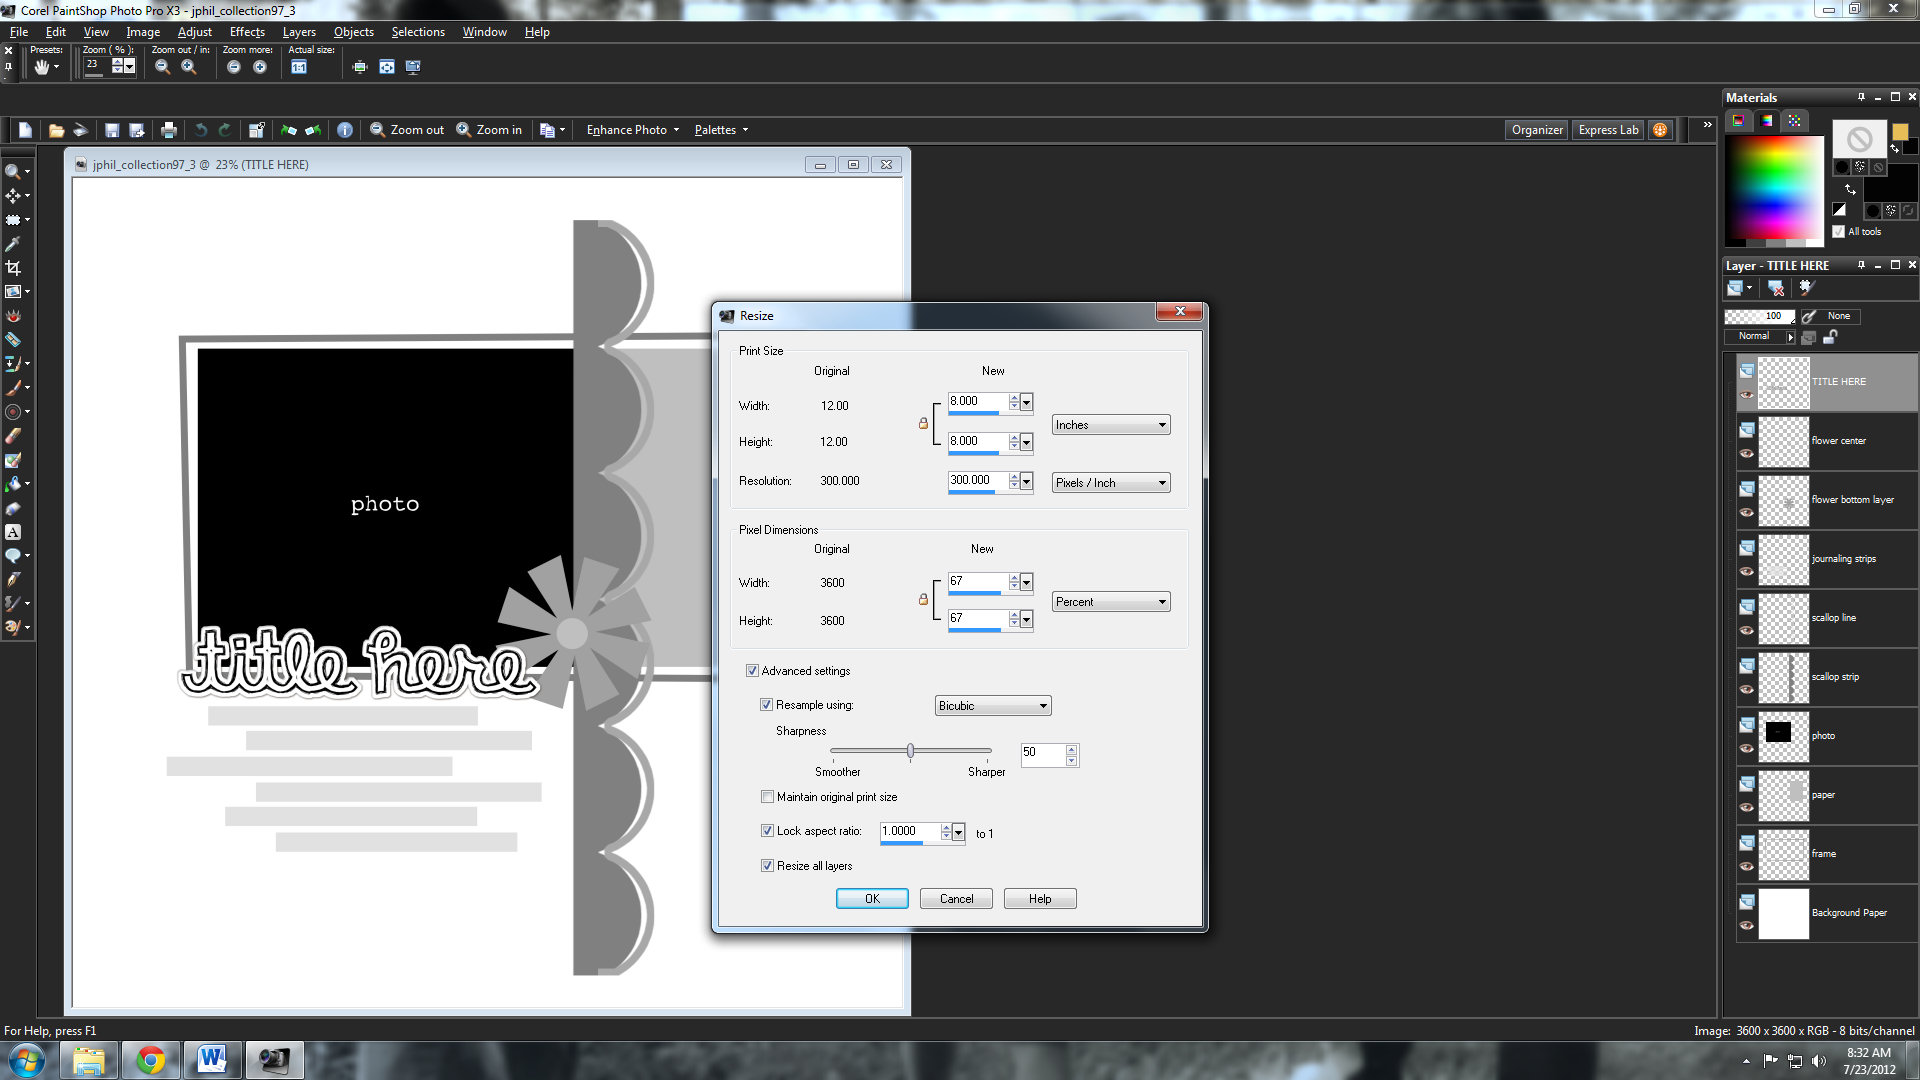Toggle All tools checkbox in Materials

coord(1838,232)
